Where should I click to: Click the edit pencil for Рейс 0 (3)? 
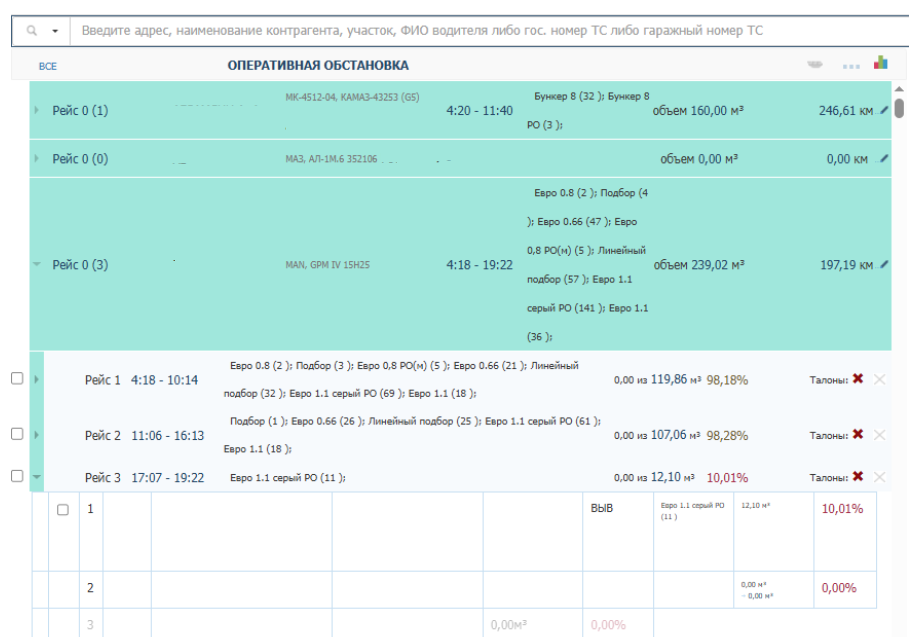coord(883,265)
